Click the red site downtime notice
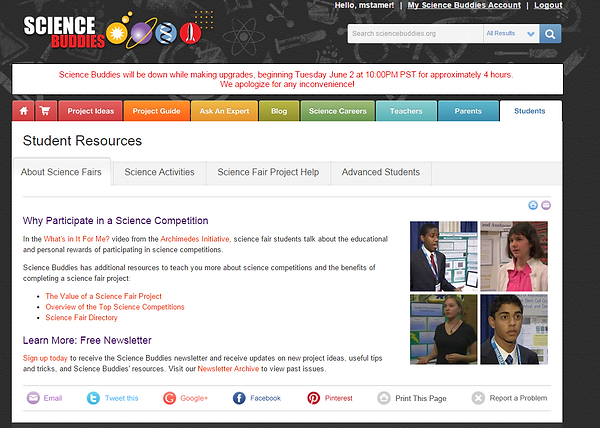 coord(286,79)
